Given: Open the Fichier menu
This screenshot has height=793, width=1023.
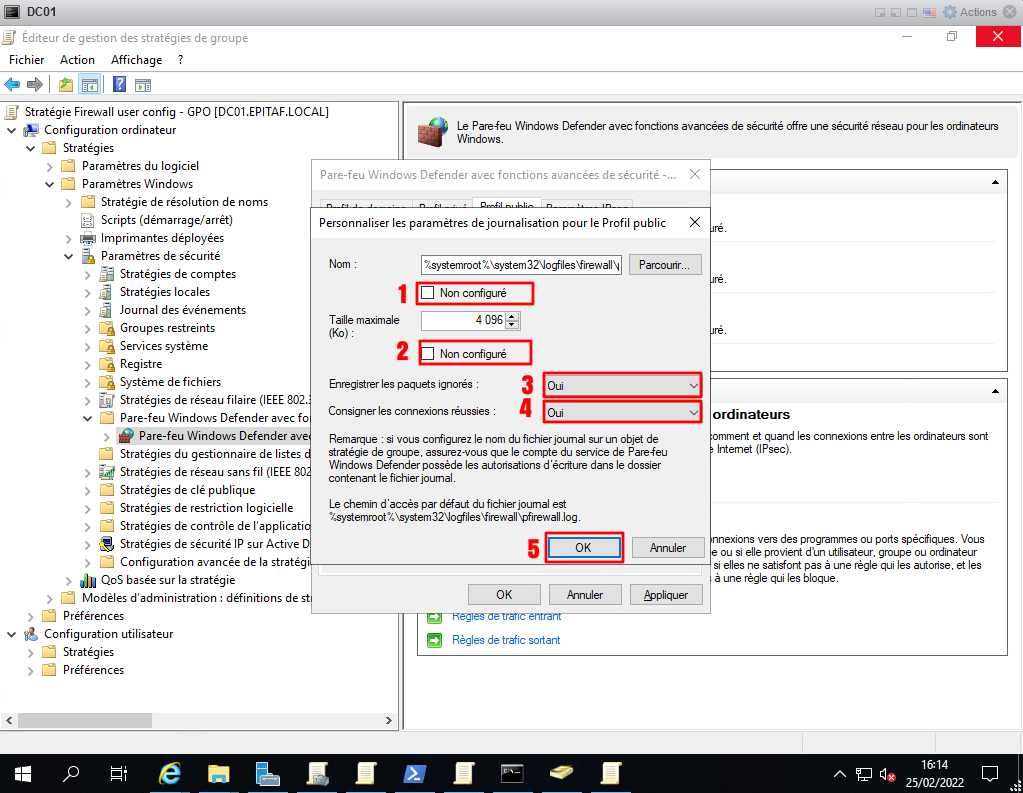Looking at the screenshot, I should point(27,60).
